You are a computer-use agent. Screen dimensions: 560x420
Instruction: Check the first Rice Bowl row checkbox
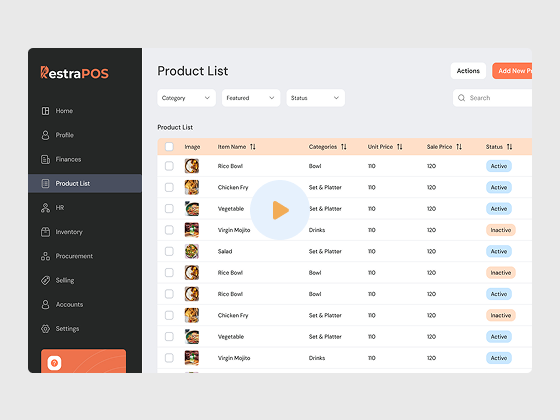(x=169, y=166)
